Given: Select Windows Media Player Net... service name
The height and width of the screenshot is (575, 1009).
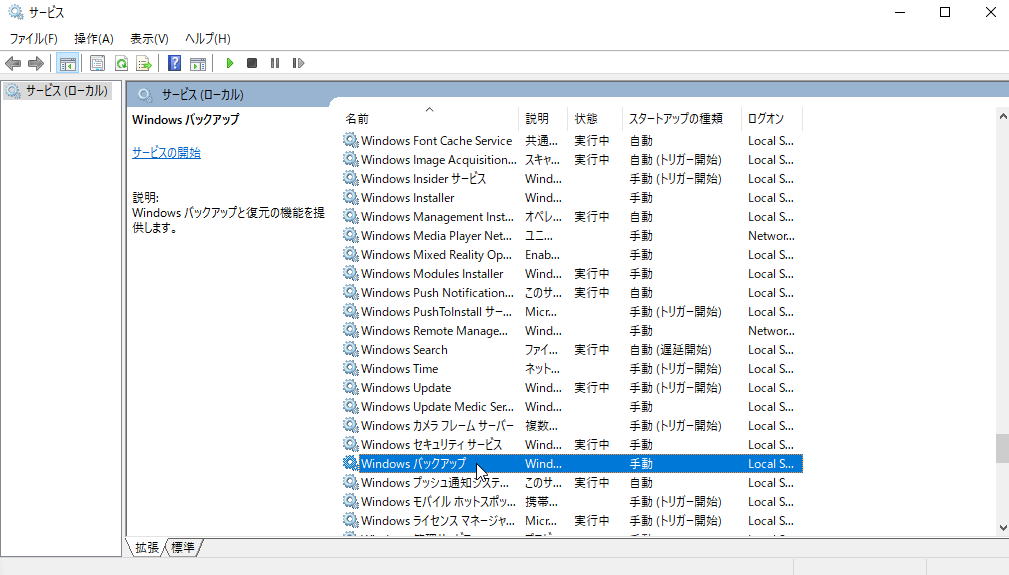Looking at the screenshot, I should (436, 235).
